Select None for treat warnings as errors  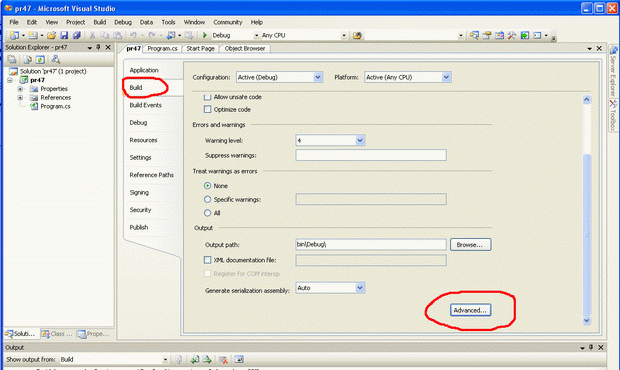207,185
